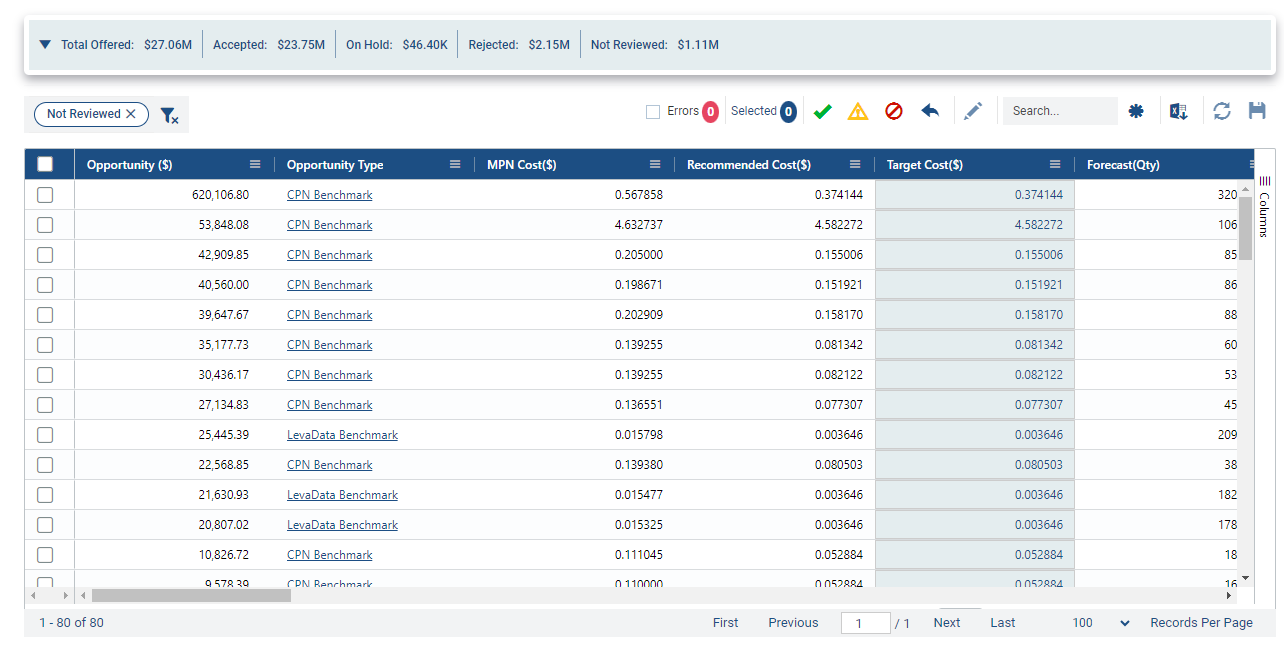1284x660 pixels.
Task: Click the green accept checkmark icon
Action: coord(822,112)
